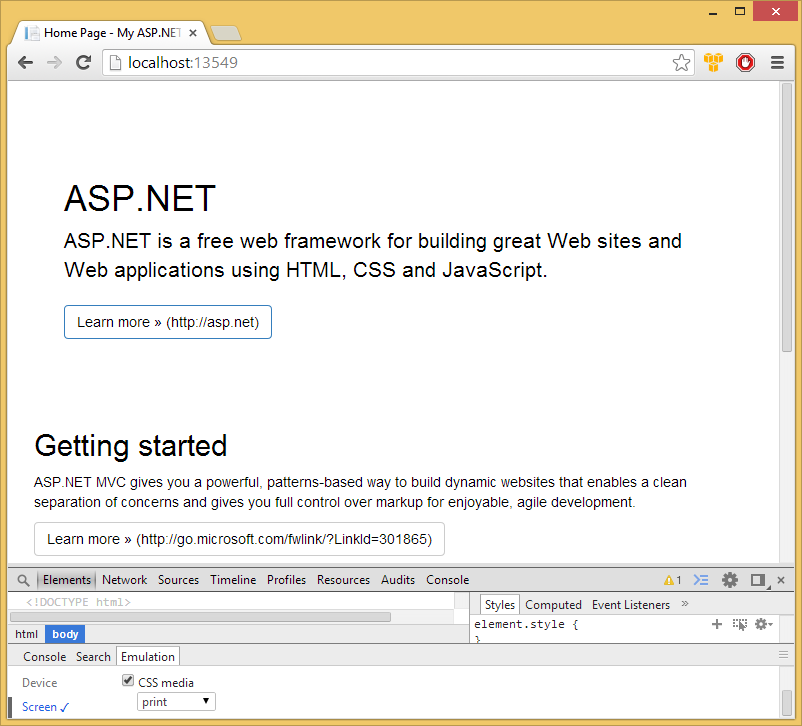Click the drawer vertical scrollbar
The width and height of the screenshot is (802, 726).
click(787, 703)
